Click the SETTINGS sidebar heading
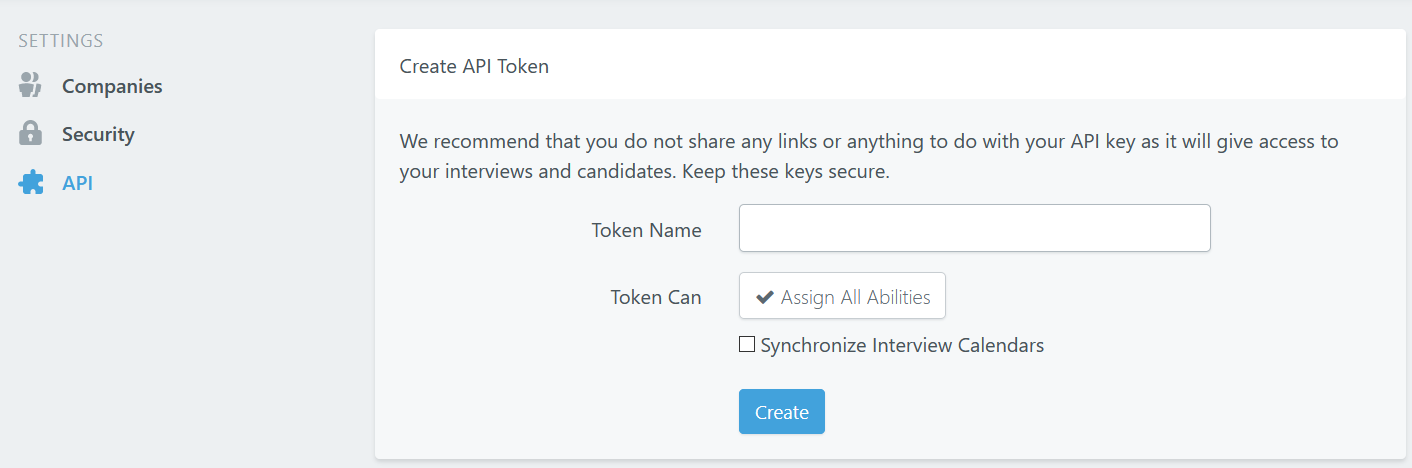Viewport: 1412px width, 468px height. 61,41
